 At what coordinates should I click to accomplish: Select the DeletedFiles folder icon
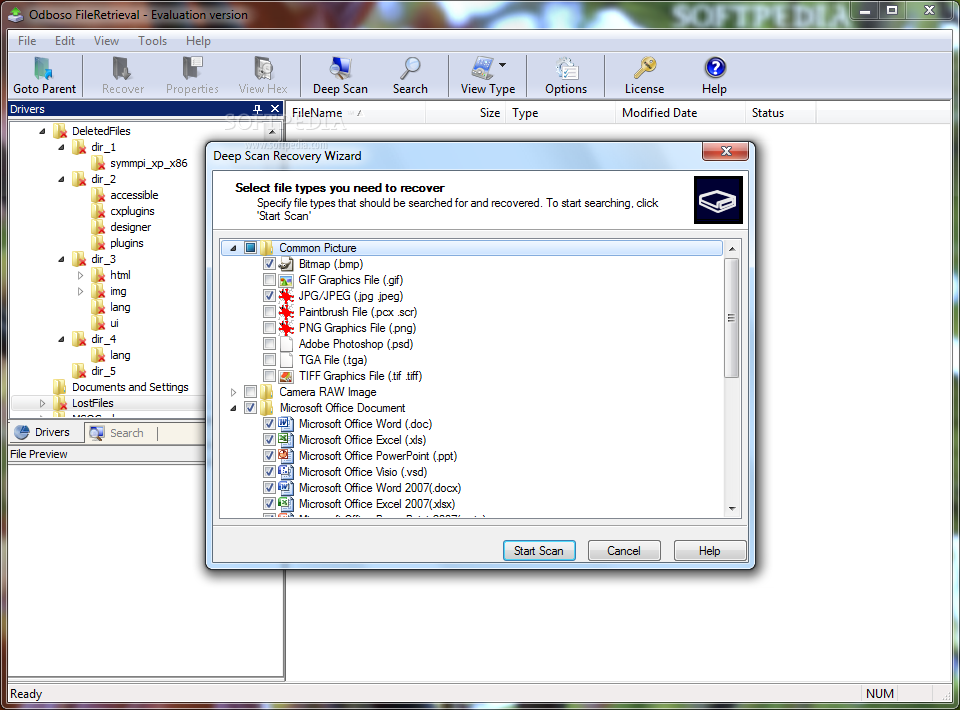pyautogui.click(x=60, y=131)
